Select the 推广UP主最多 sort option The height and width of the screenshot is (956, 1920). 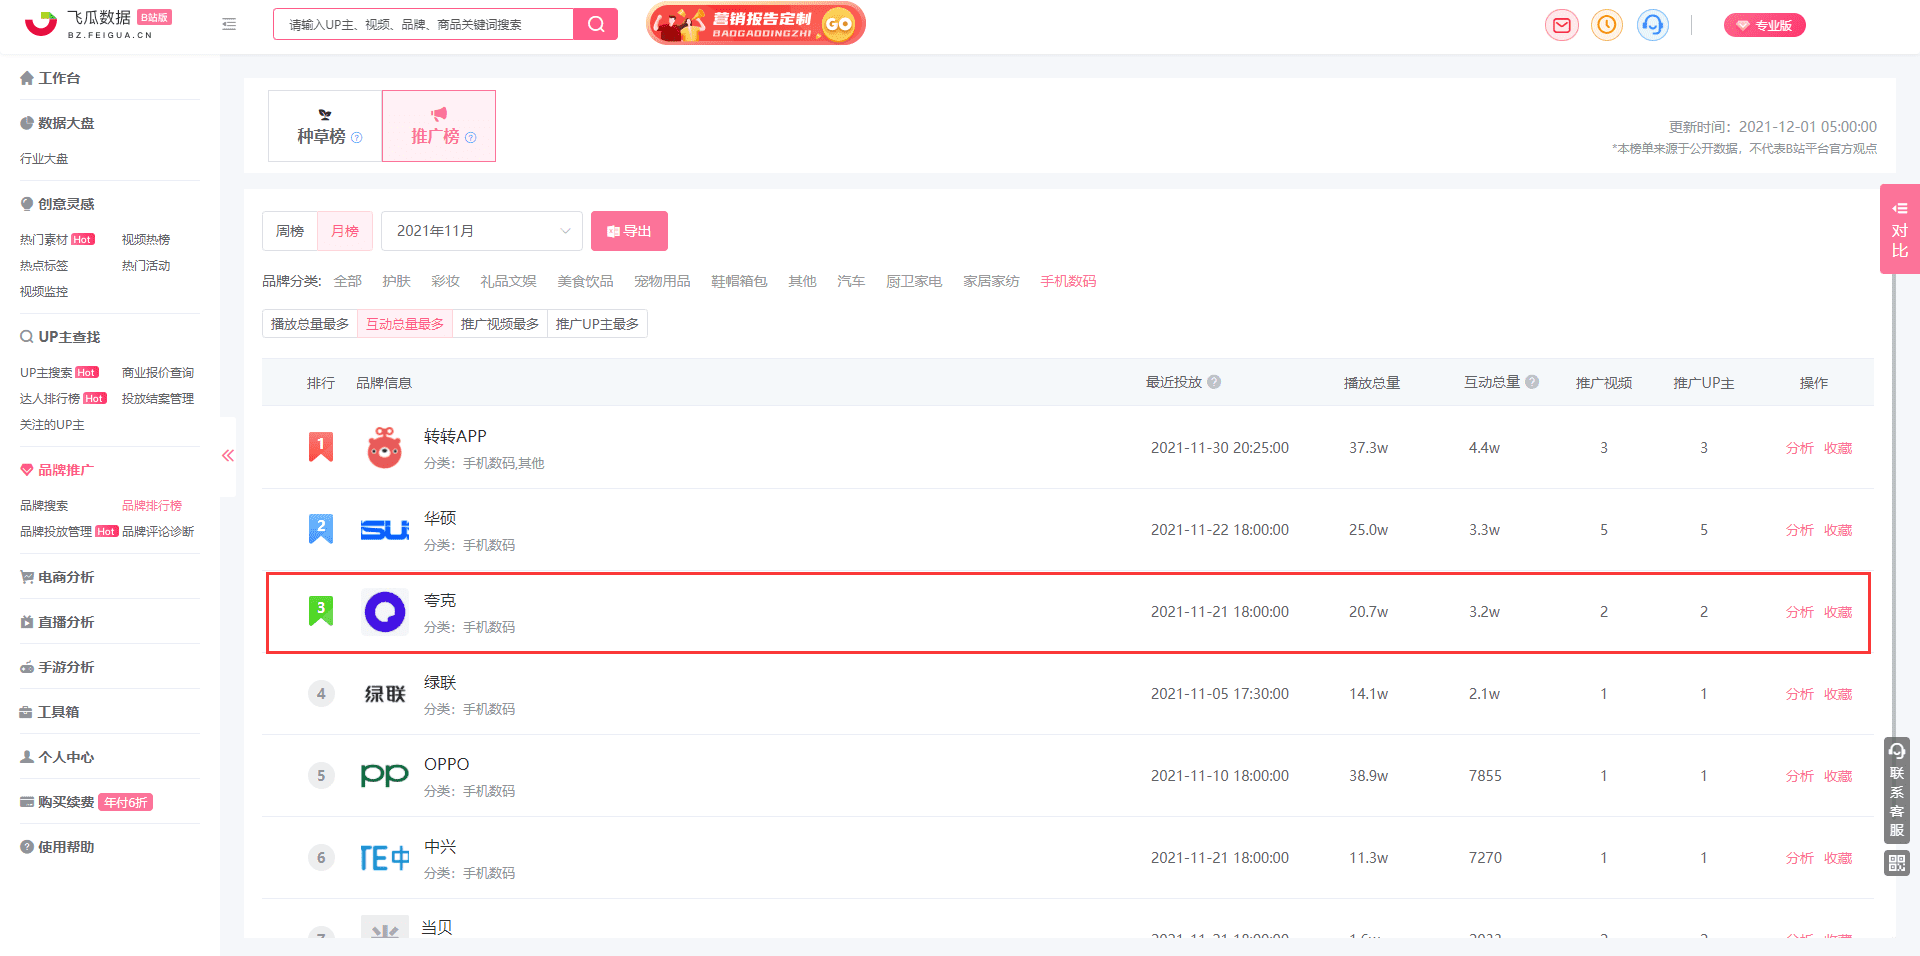click(x=597, y=324)
